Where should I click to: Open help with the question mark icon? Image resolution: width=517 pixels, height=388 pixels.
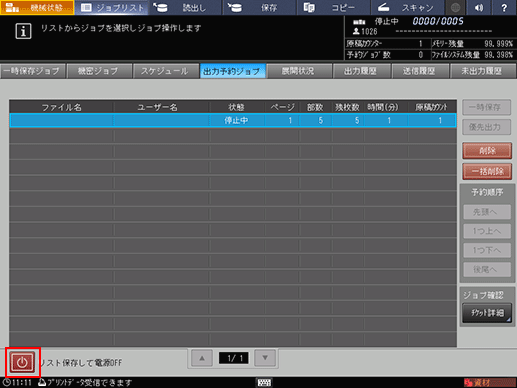504,7
